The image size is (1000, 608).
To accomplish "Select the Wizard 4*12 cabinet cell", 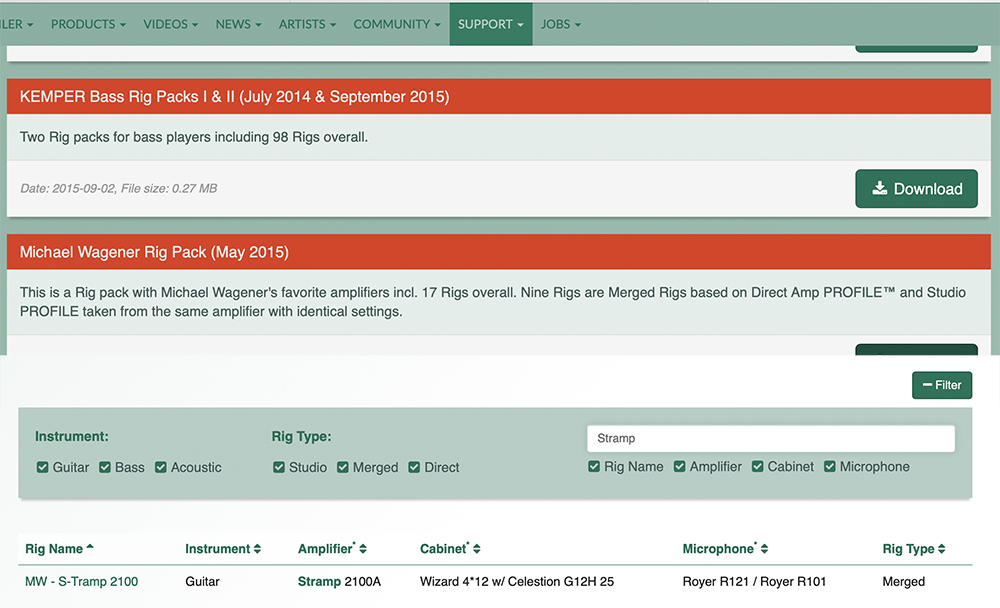I will click(x=517, y=582).
